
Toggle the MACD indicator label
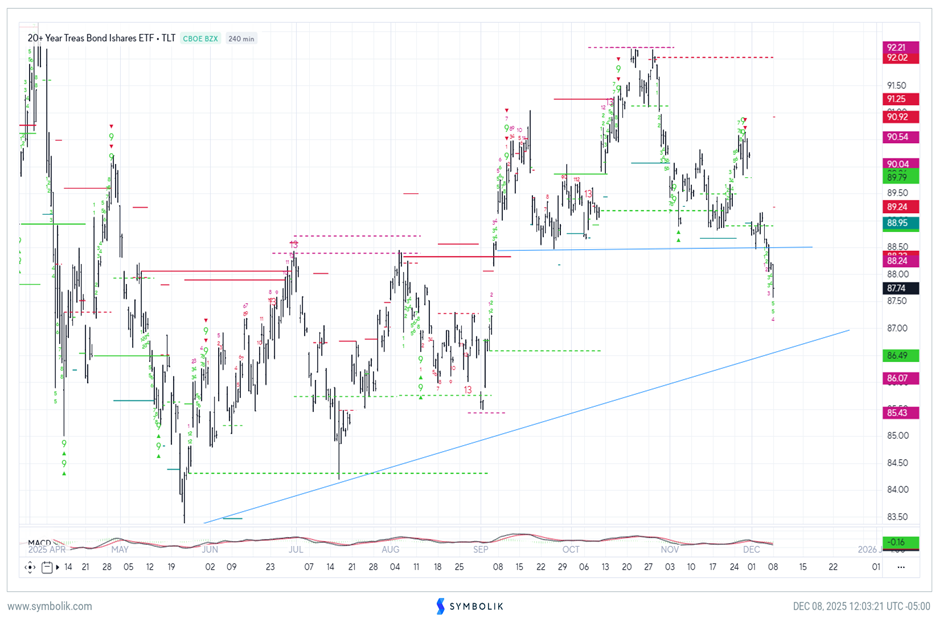[x=39, y=541]
